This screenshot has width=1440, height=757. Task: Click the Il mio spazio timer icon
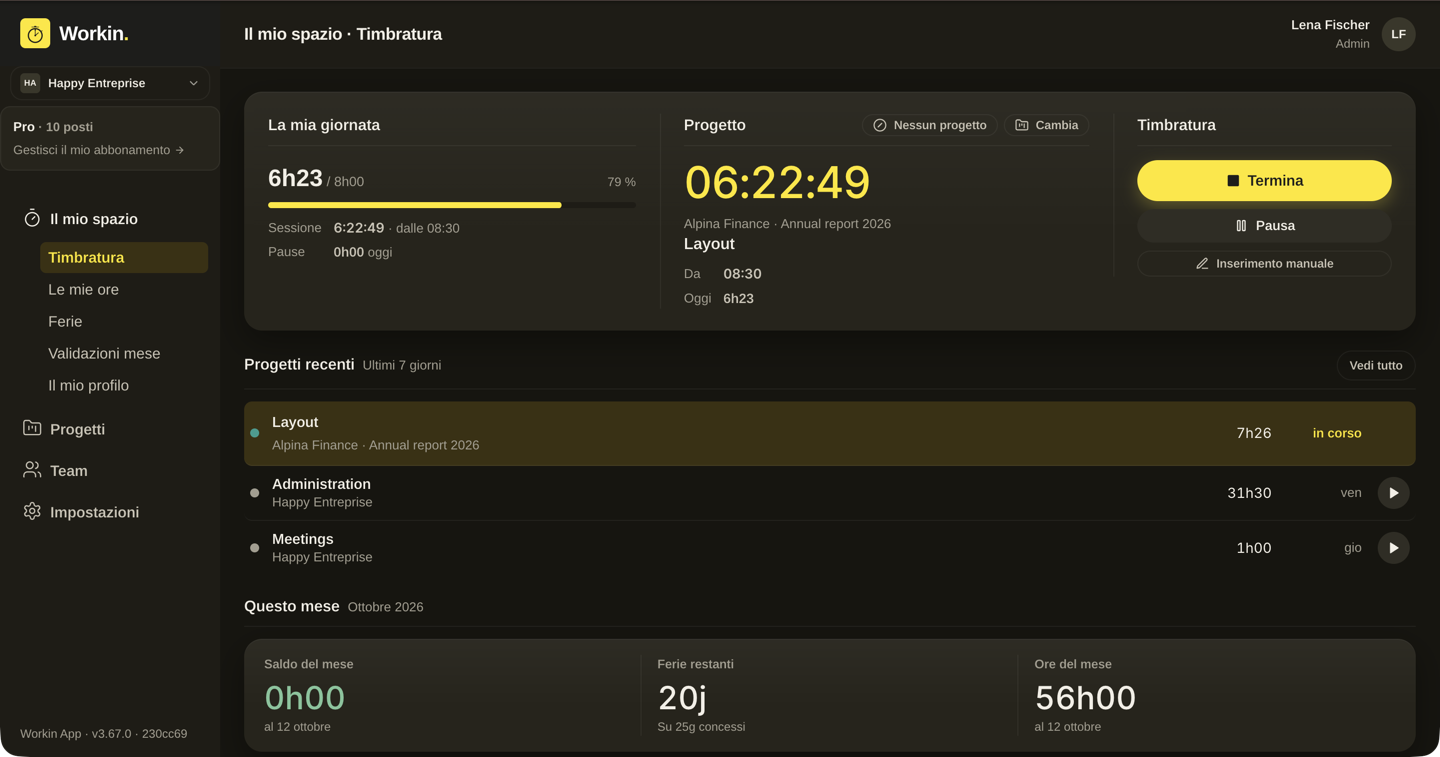[x=32, y=218]
